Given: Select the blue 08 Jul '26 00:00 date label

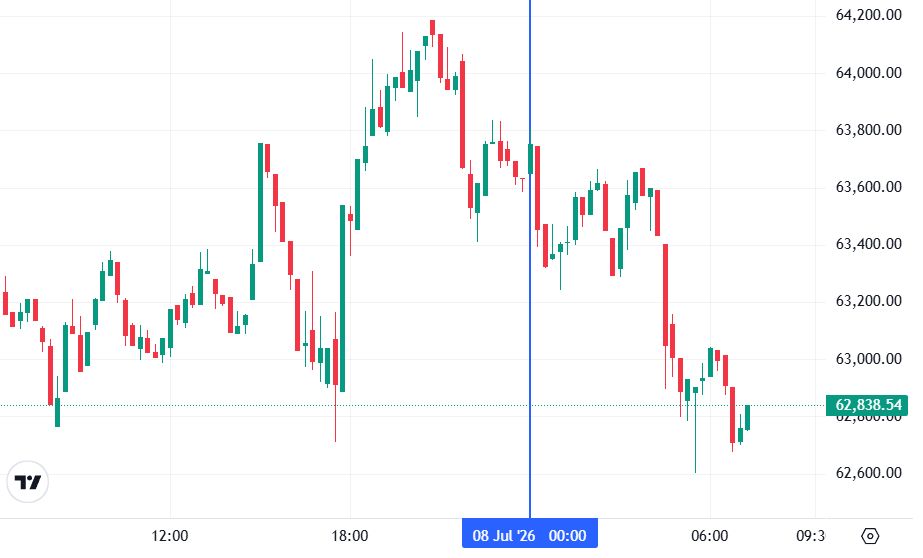Looking at the screenshot, I should pos(530,535).
